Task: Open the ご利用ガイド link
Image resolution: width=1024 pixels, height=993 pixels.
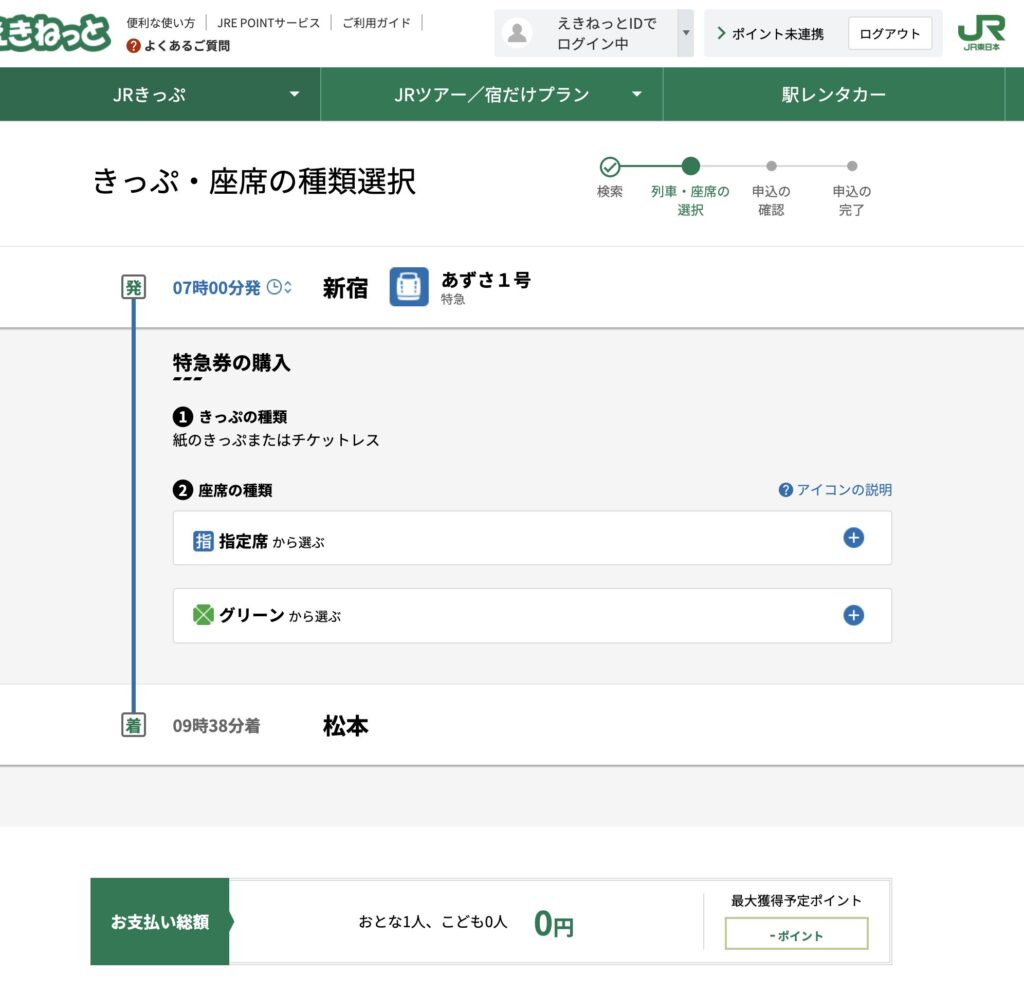Action: pyautogui.click(x=376, y=22)
